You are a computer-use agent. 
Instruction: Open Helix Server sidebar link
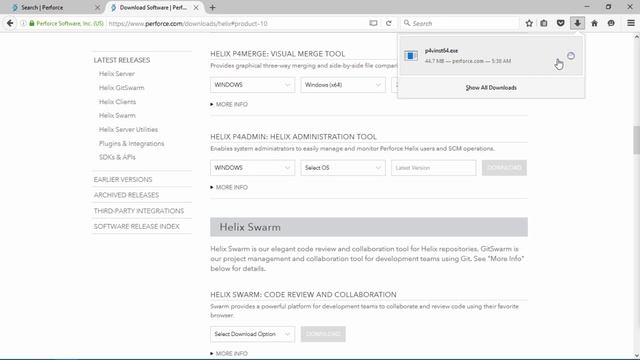pyautogui.click(x=116, y=74)
